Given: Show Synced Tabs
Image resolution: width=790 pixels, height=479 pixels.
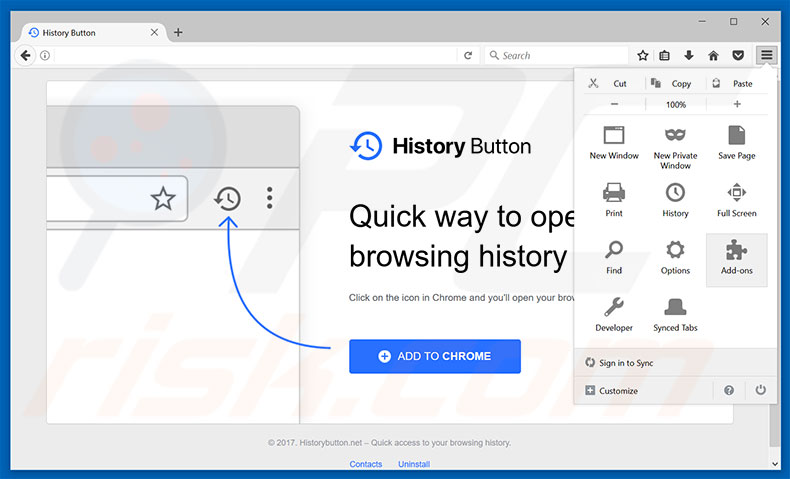Looking at the screenshot, I should point(676,315).
